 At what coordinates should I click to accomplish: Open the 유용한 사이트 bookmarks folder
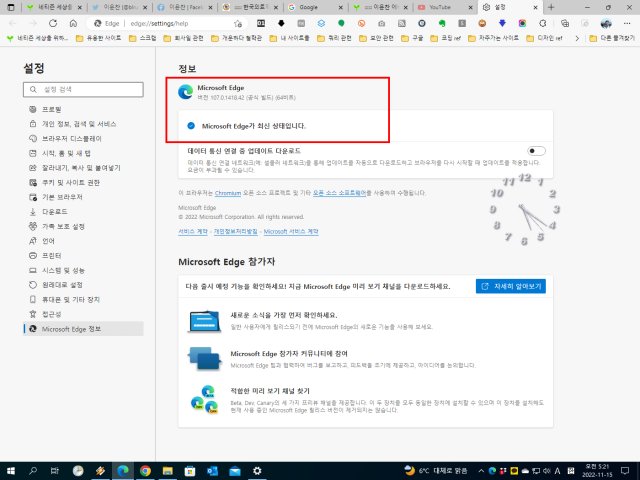(x=99, y=38)
